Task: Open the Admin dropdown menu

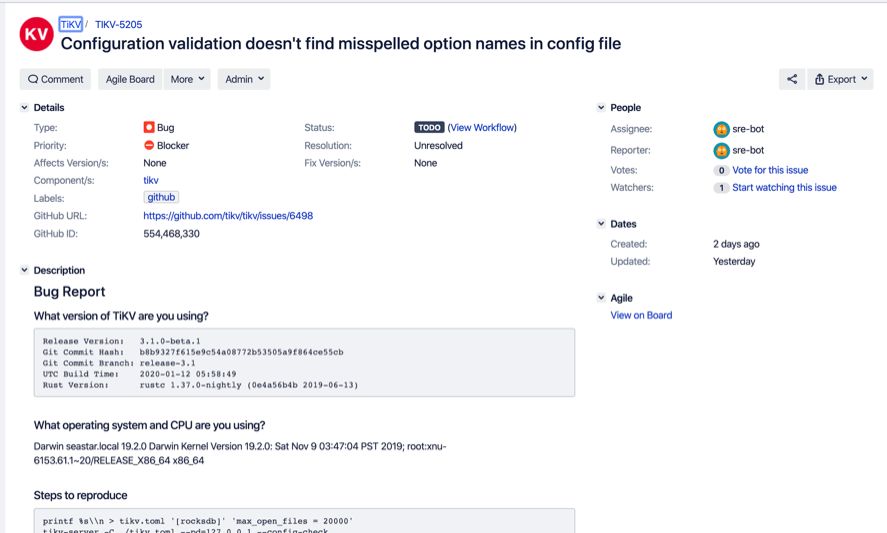Action: (245, 79)
